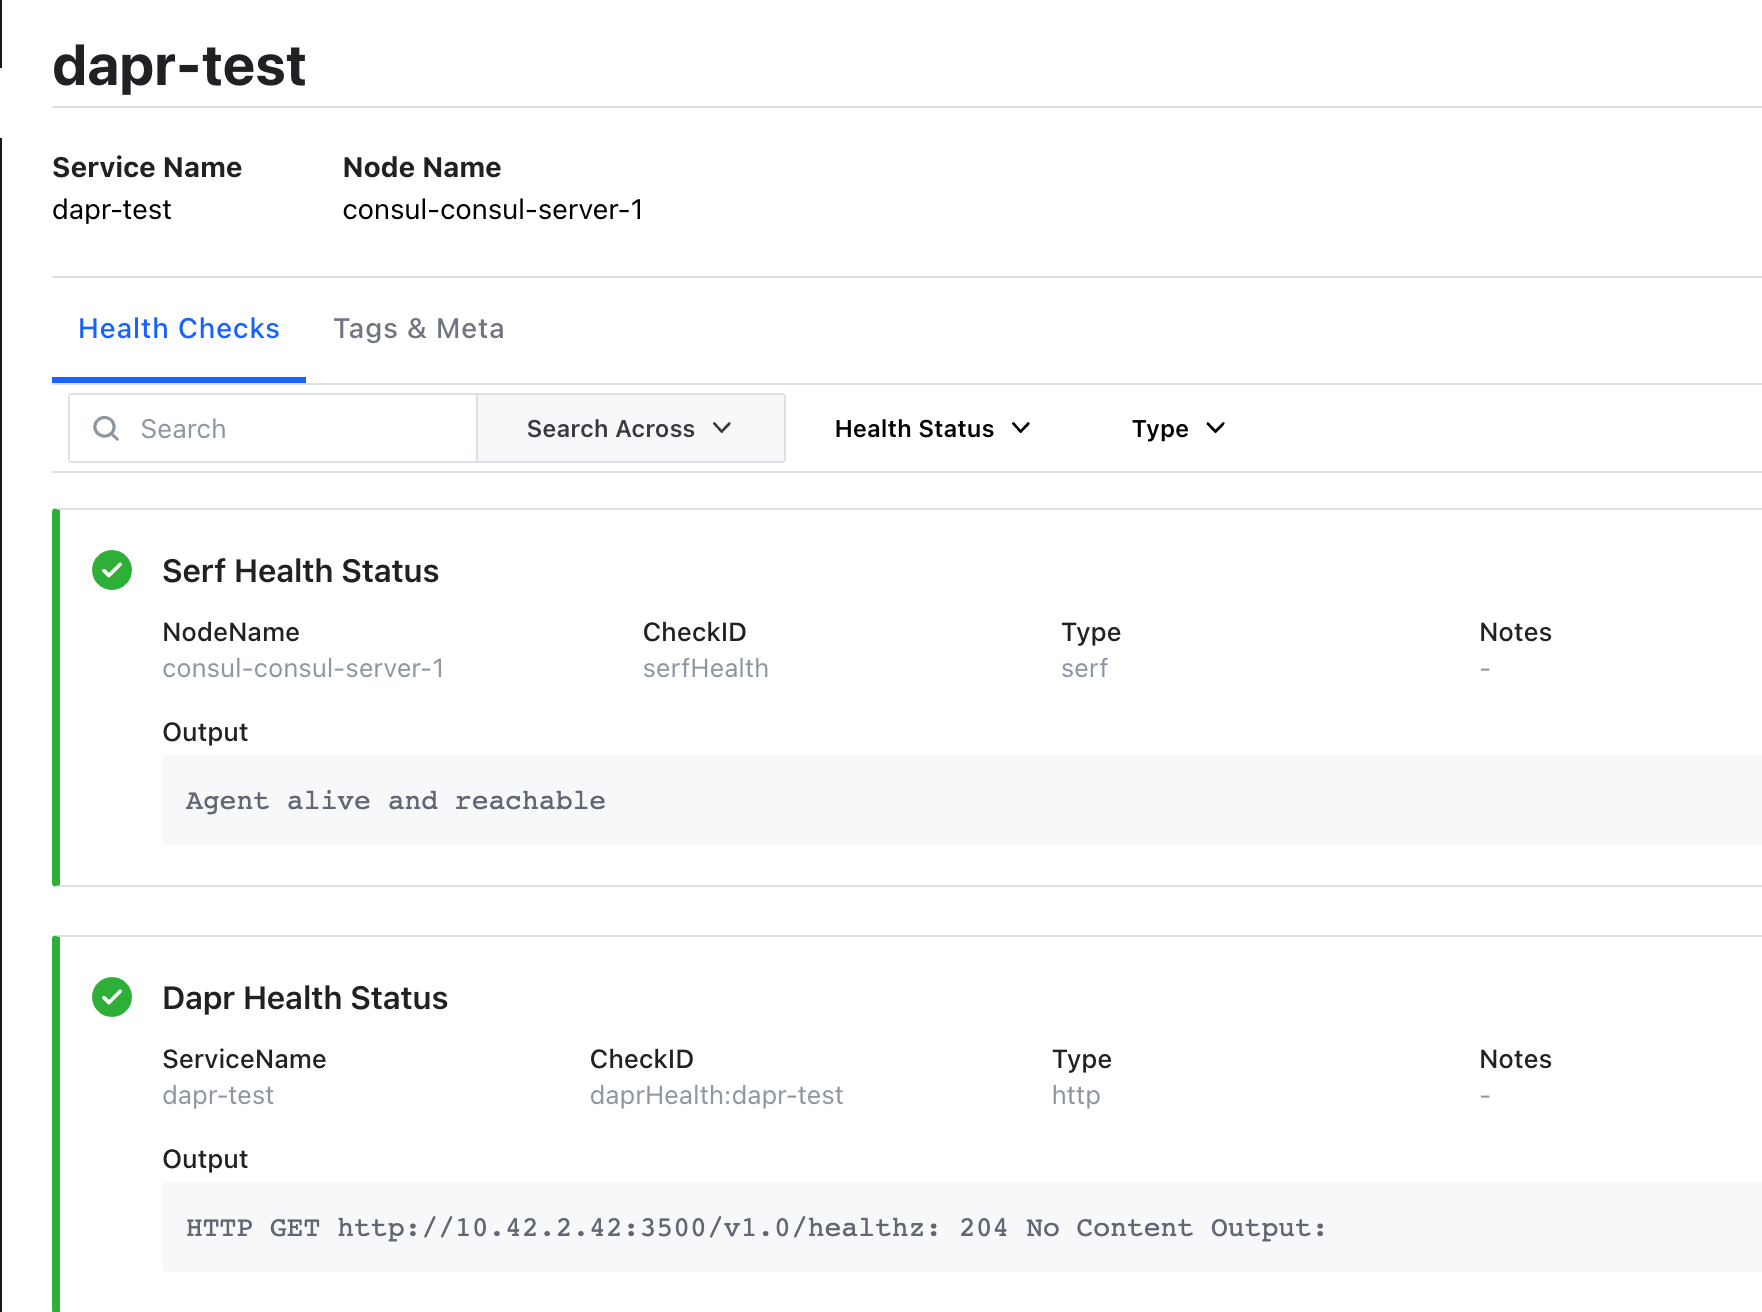1762x1312 pixels.
Task: Click the magnifier icon in the search bar
Action: 106,428
